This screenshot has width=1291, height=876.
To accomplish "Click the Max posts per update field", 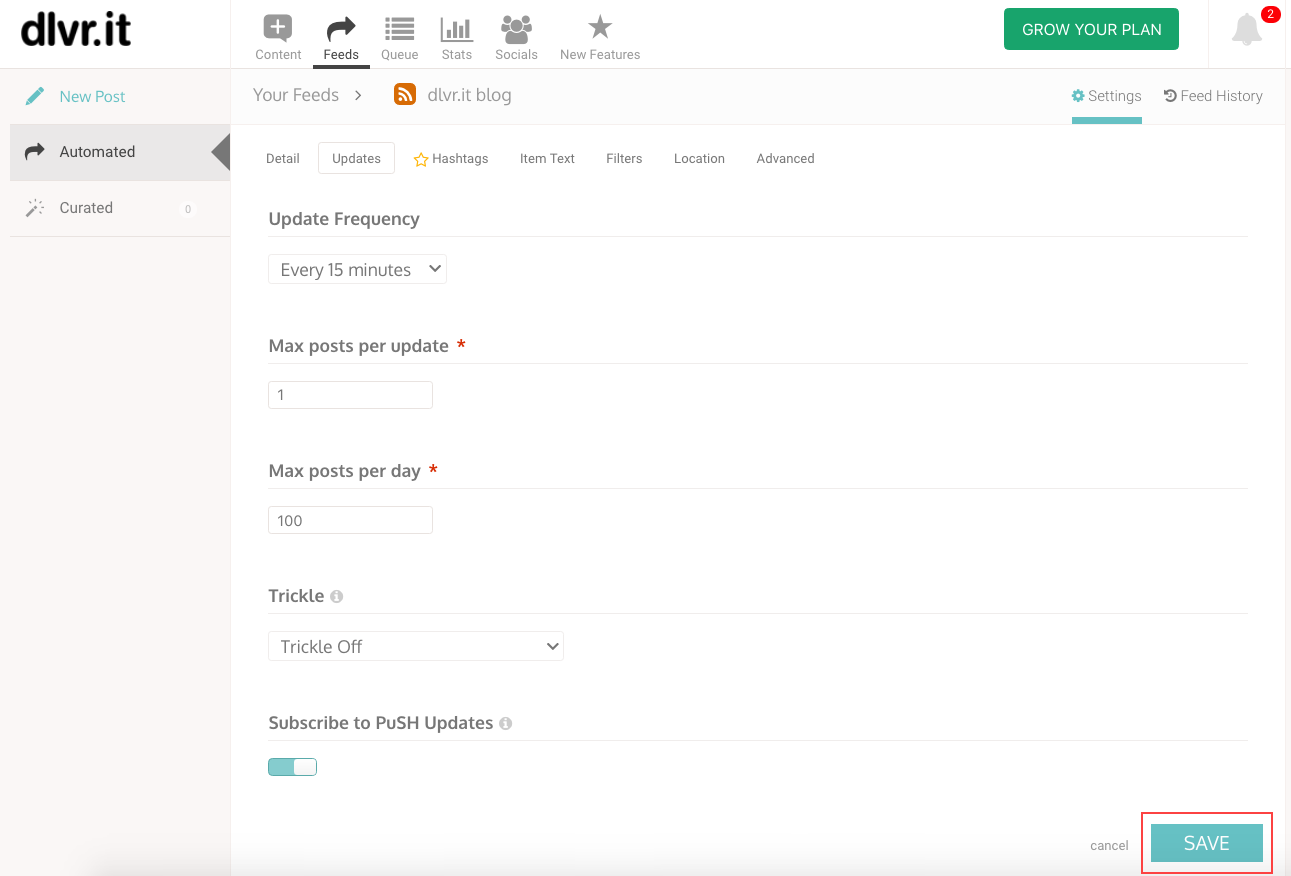I will (350, 395).
